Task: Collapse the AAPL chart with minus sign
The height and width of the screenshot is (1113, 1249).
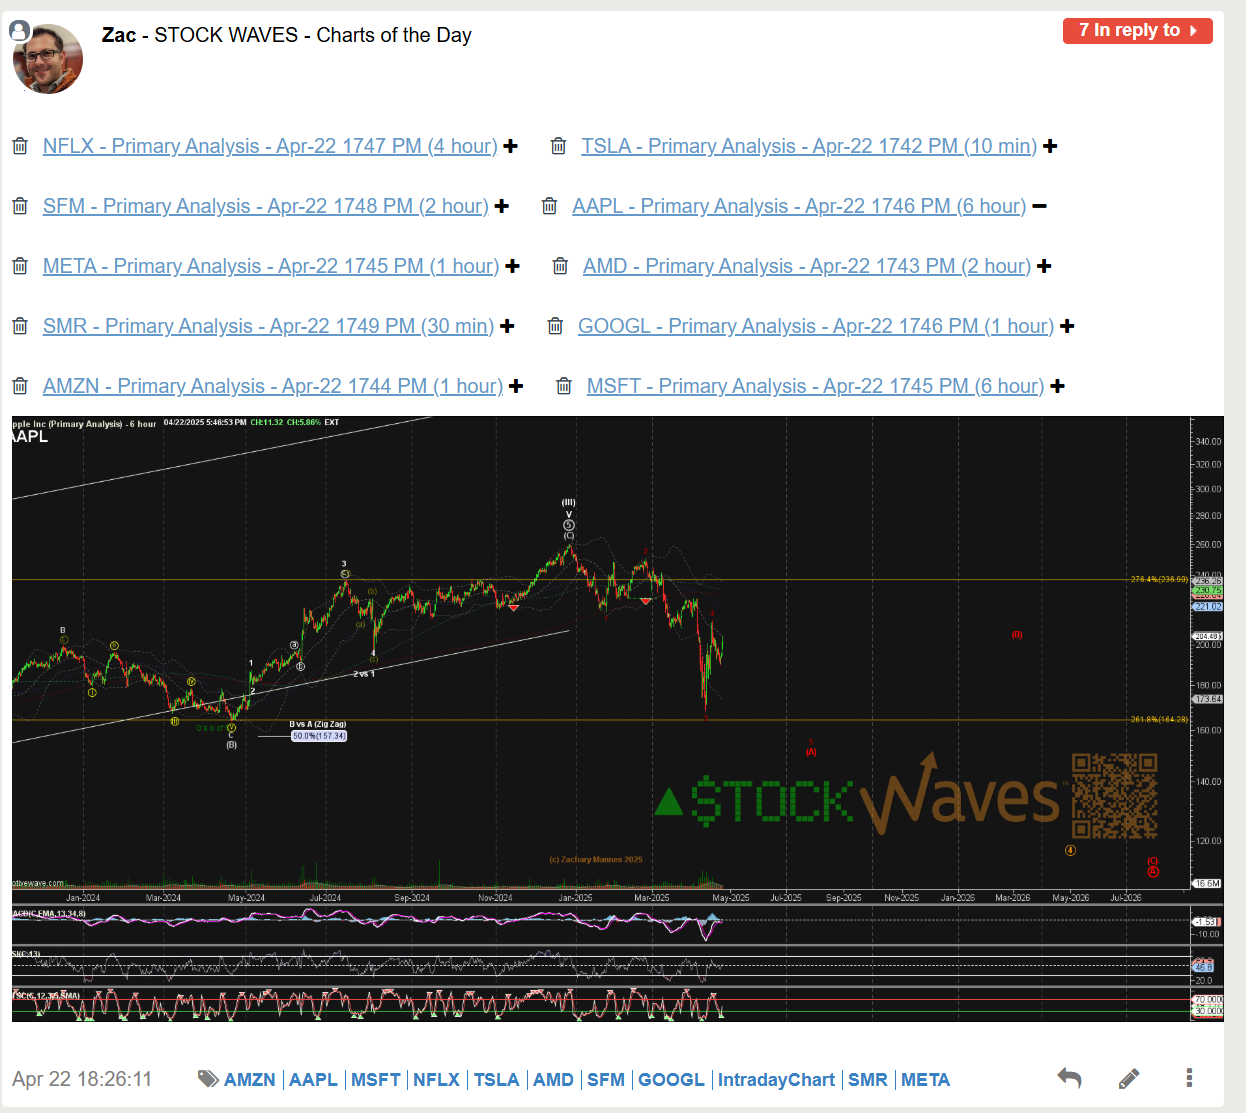Action: pyautogui.click(x=1040, y=206)
